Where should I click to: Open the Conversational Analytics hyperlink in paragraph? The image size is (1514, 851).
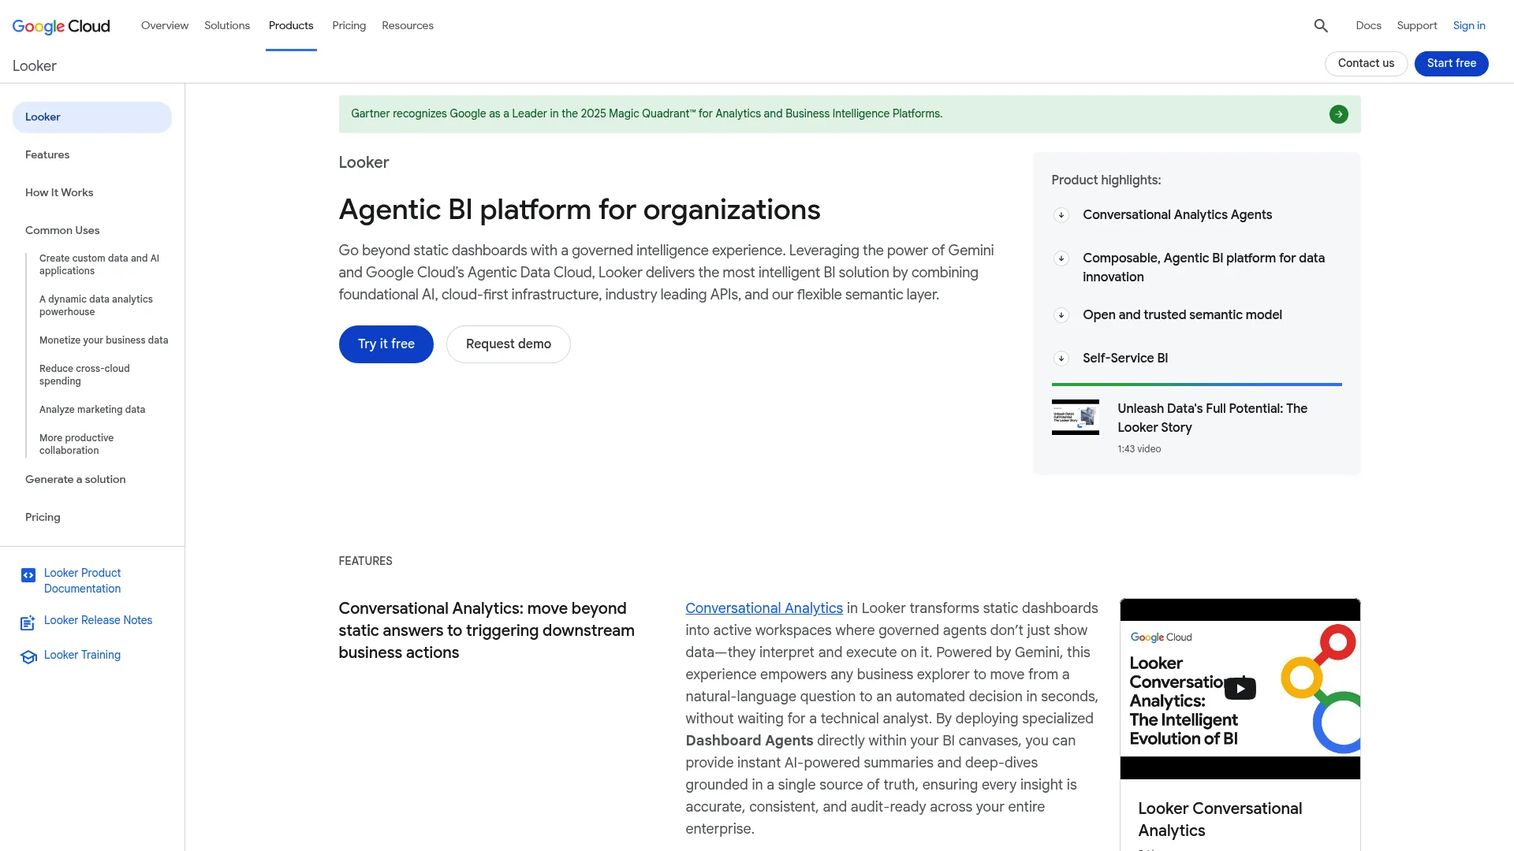click(x=764, y=608)
